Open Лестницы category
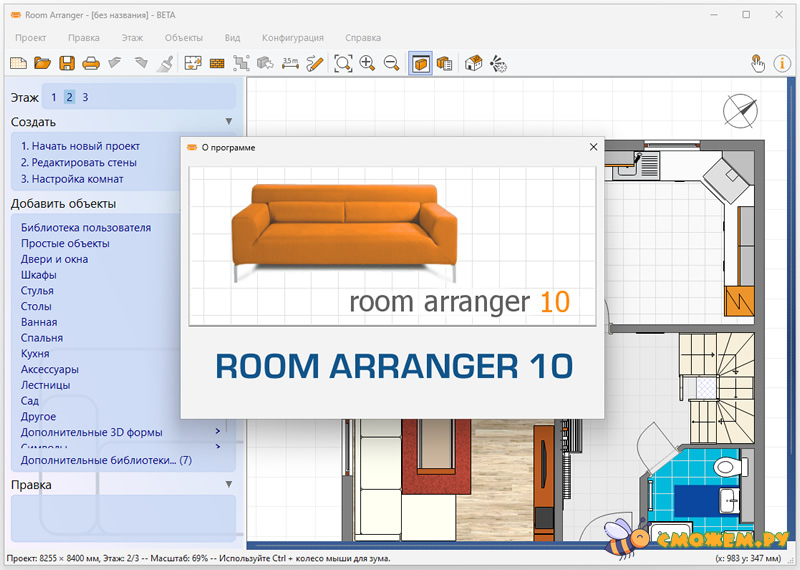The width and height of the screenshot is (800, 570). click(x=45, y=385)
